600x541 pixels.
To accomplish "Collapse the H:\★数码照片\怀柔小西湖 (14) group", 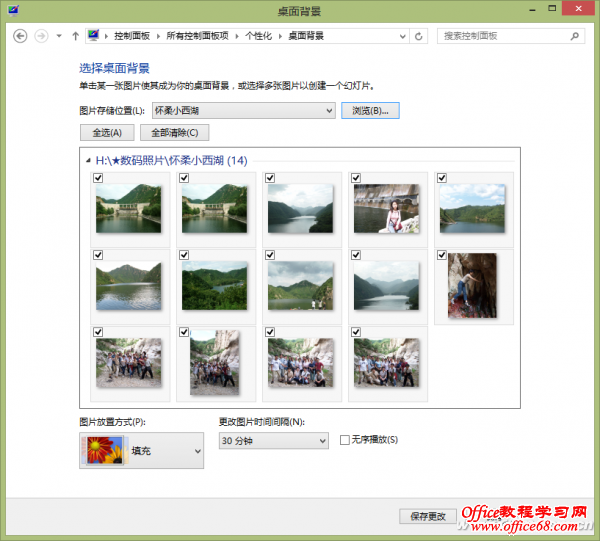I will pos(88,161).
